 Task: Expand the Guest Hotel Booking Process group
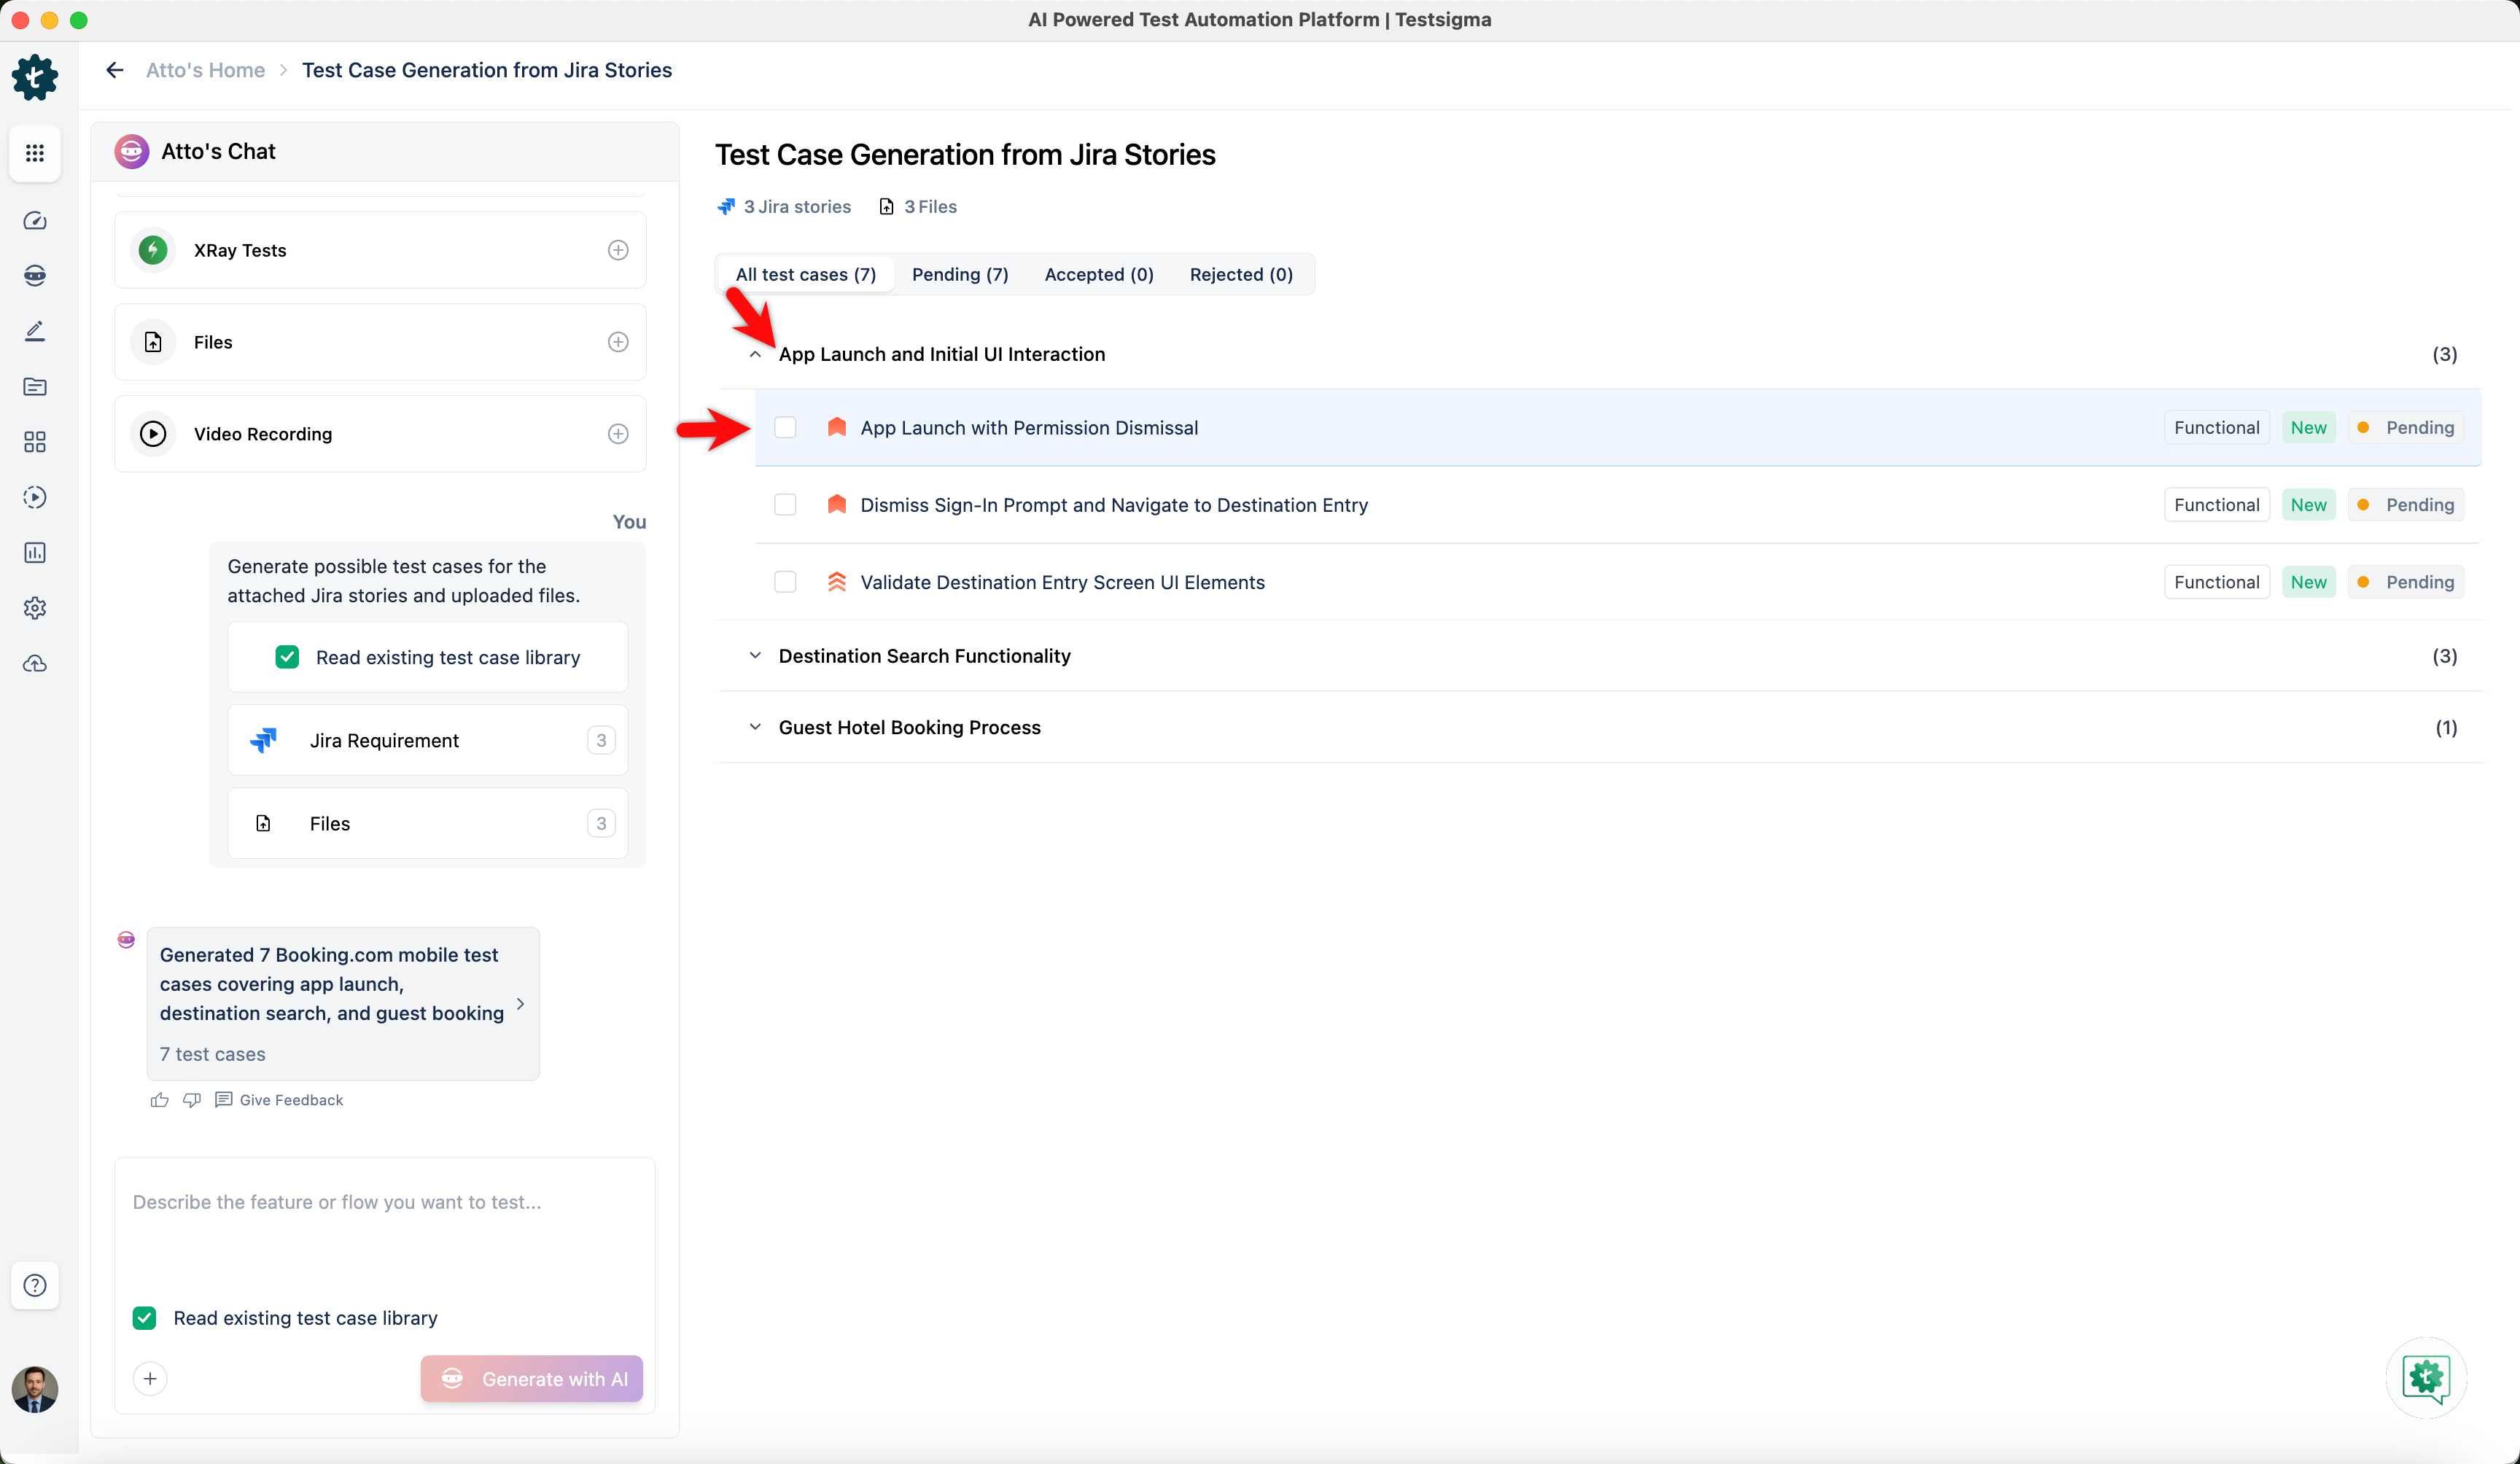tap(755, 727)
